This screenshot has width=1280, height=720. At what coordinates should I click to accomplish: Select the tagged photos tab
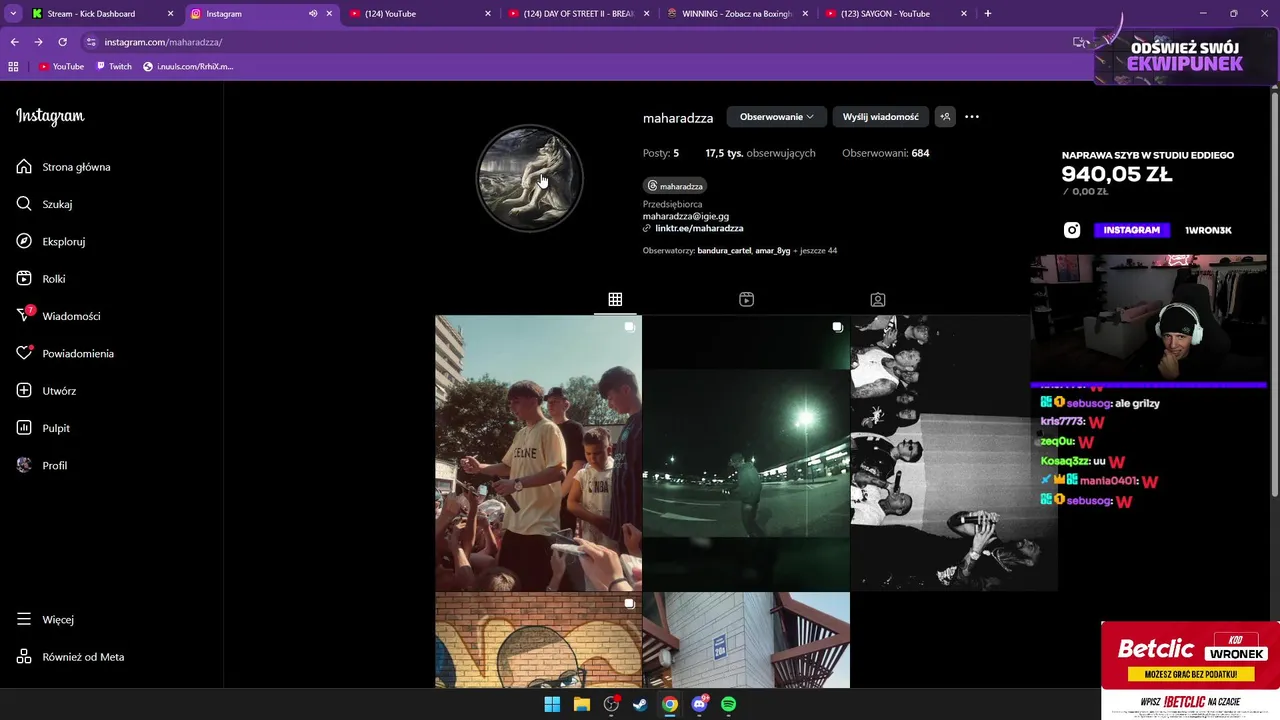878,299
